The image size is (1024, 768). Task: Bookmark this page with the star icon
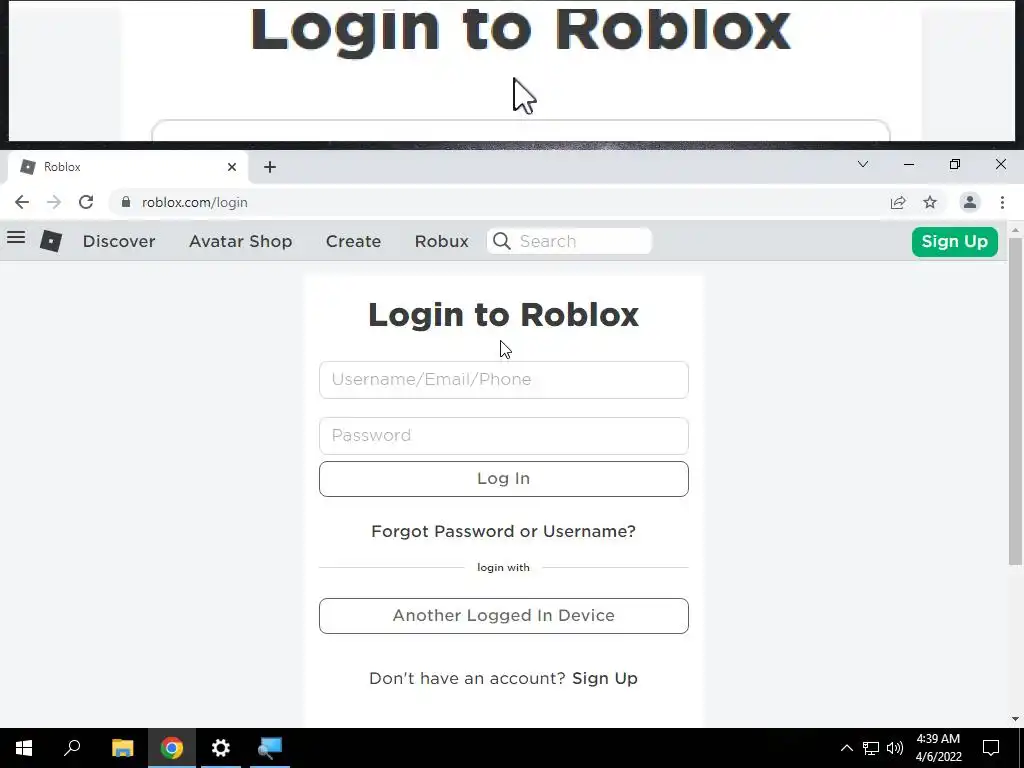pos(930,202)
